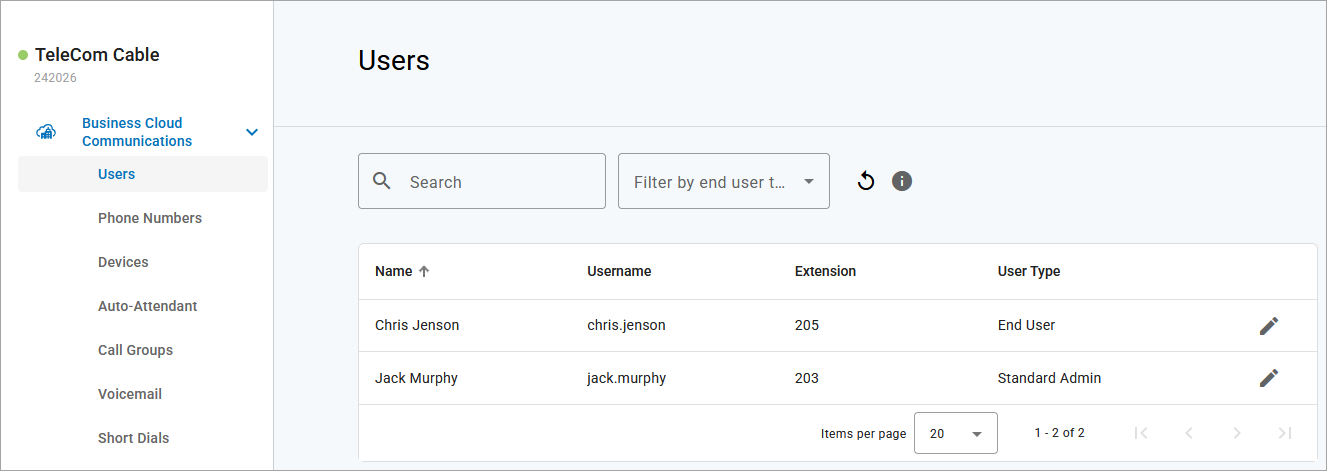
Task: Click the Name column sort arrow
Action: 424,271
